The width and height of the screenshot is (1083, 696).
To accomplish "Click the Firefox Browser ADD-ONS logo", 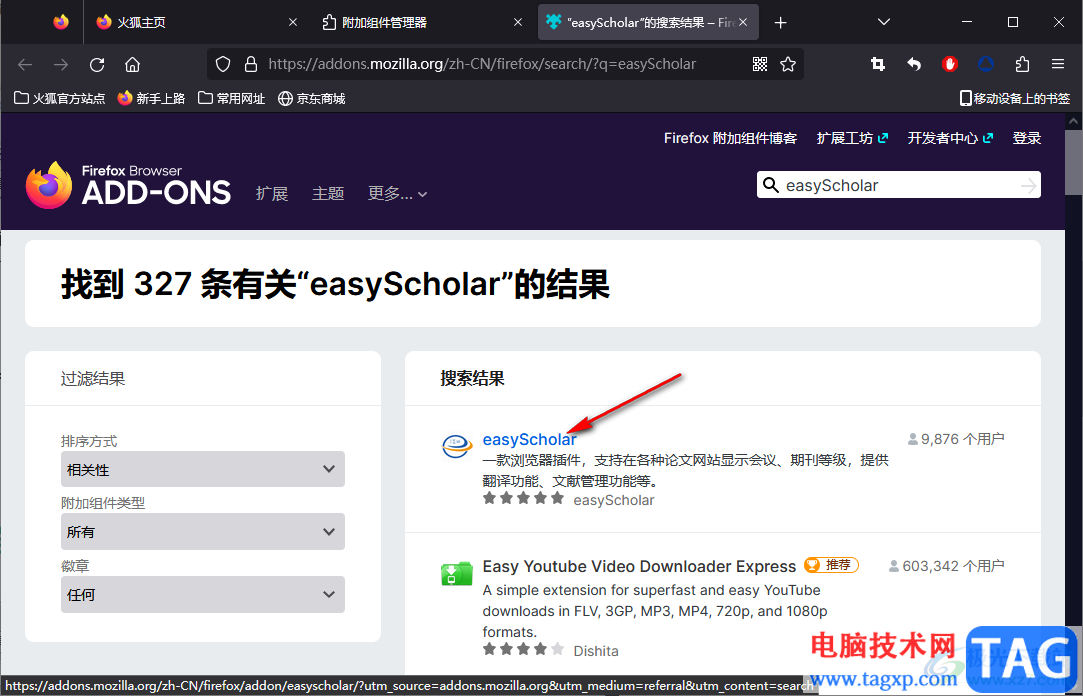I will (x=128, y=185).
